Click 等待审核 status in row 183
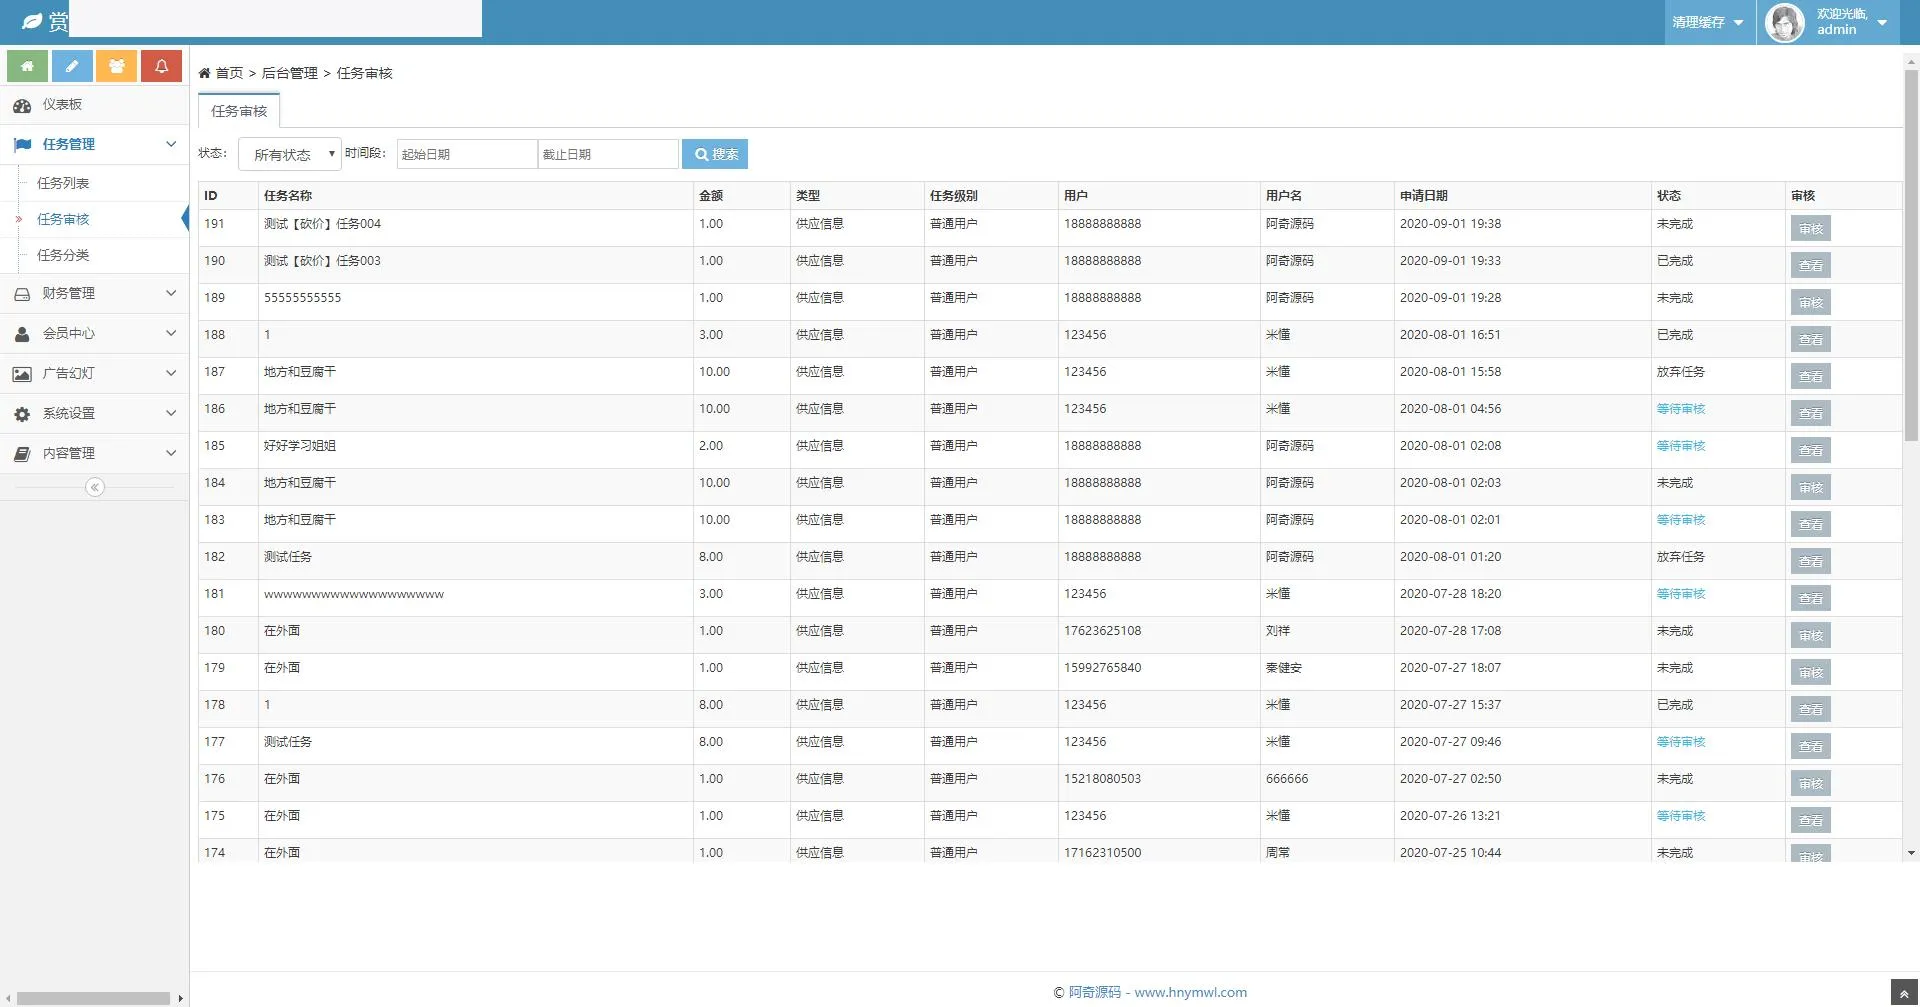1920x1007 pixels. pos(1681,520)
